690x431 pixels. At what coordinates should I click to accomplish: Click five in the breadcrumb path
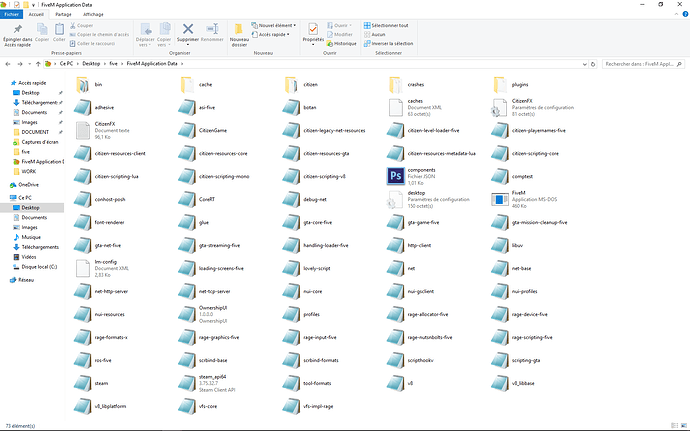pos(114,64)
